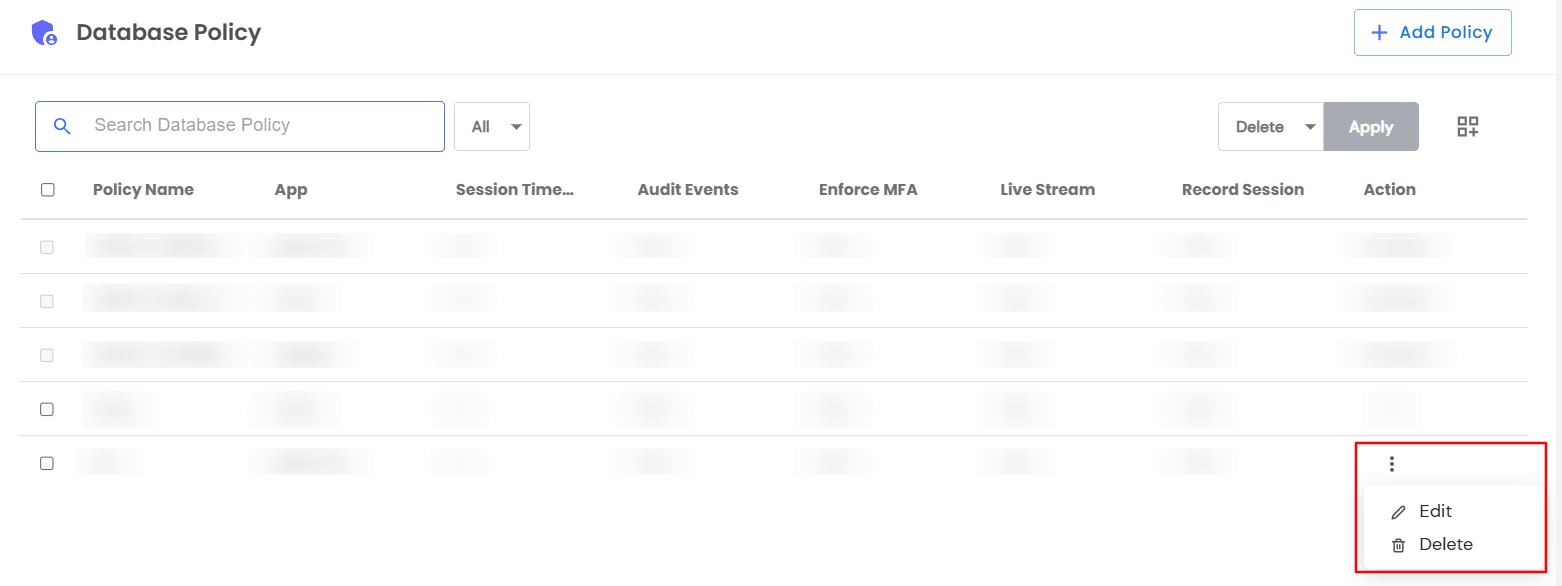The width and height of the screenshot is (1562, 586).
Task: Click the search magnifier icon
Action: [62, 126]
